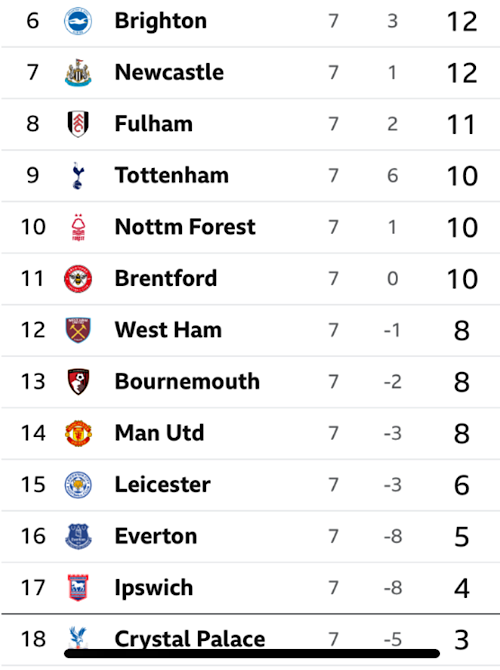Open the Tottenham team link
The image size is (500, 670).
(x=172, y=175)
